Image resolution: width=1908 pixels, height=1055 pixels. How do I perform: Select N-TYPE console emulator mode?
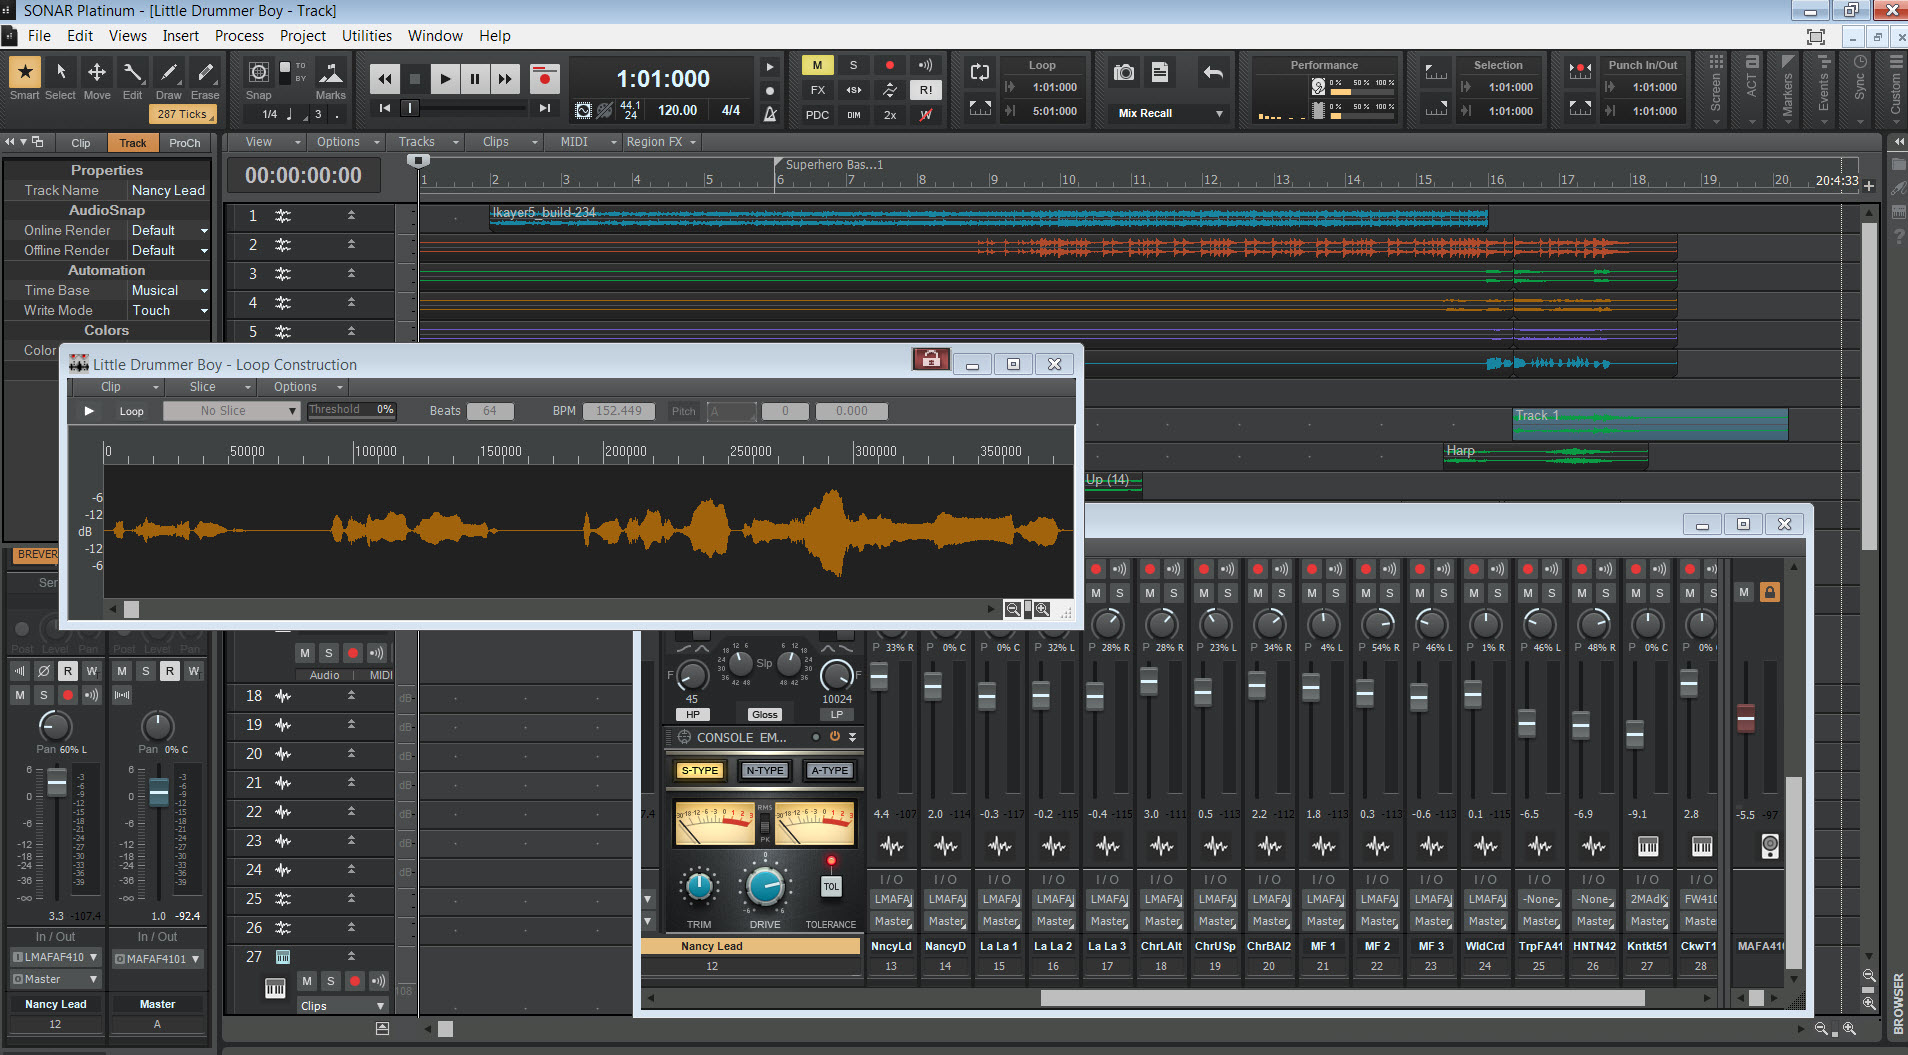tap(765, 770)
